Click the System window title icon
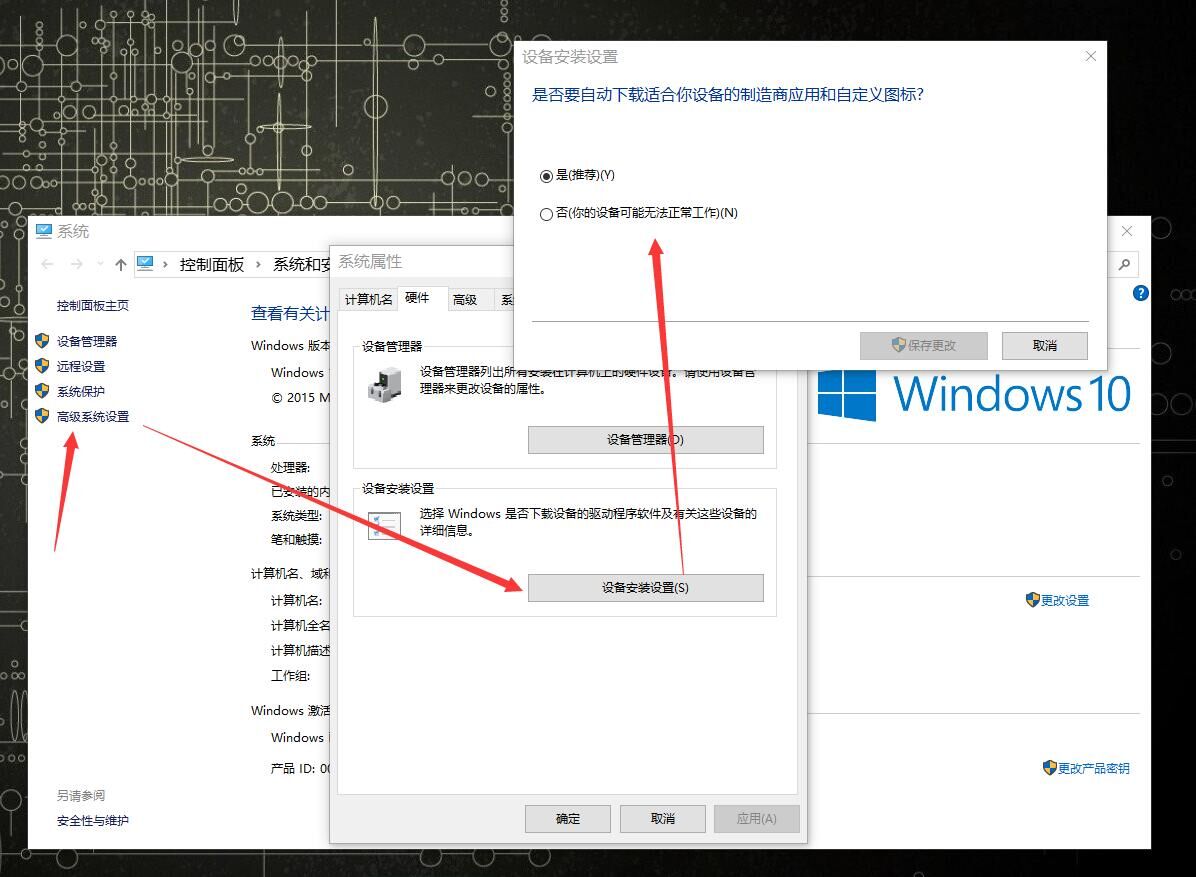 (44, 231)
